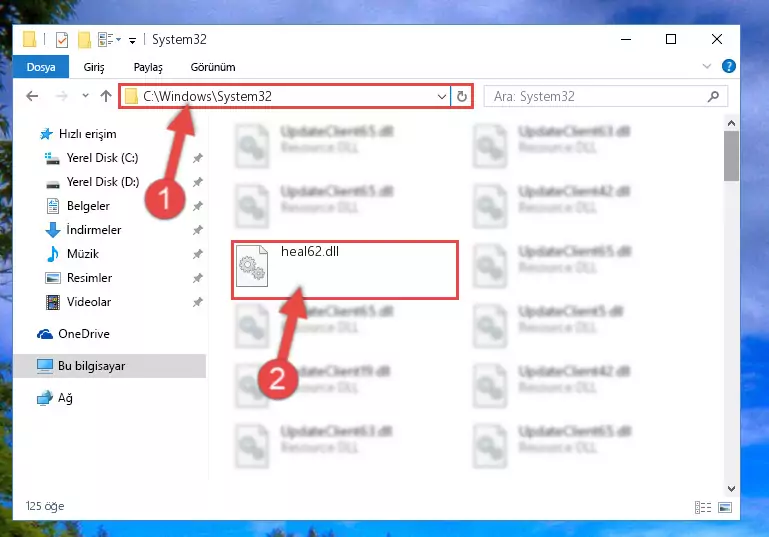Image resolution: width=769 pixels, height=537 pixels.
Task: Go back with the left arrow
Action: [32, 96]
